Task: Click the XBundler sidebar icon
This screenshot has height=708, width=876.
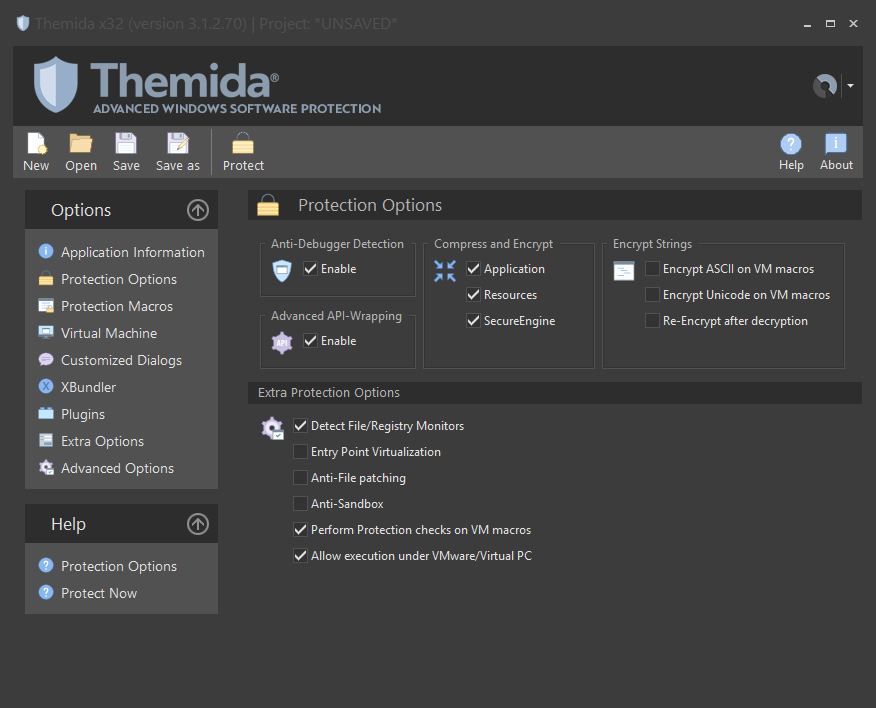Action: 46,386
